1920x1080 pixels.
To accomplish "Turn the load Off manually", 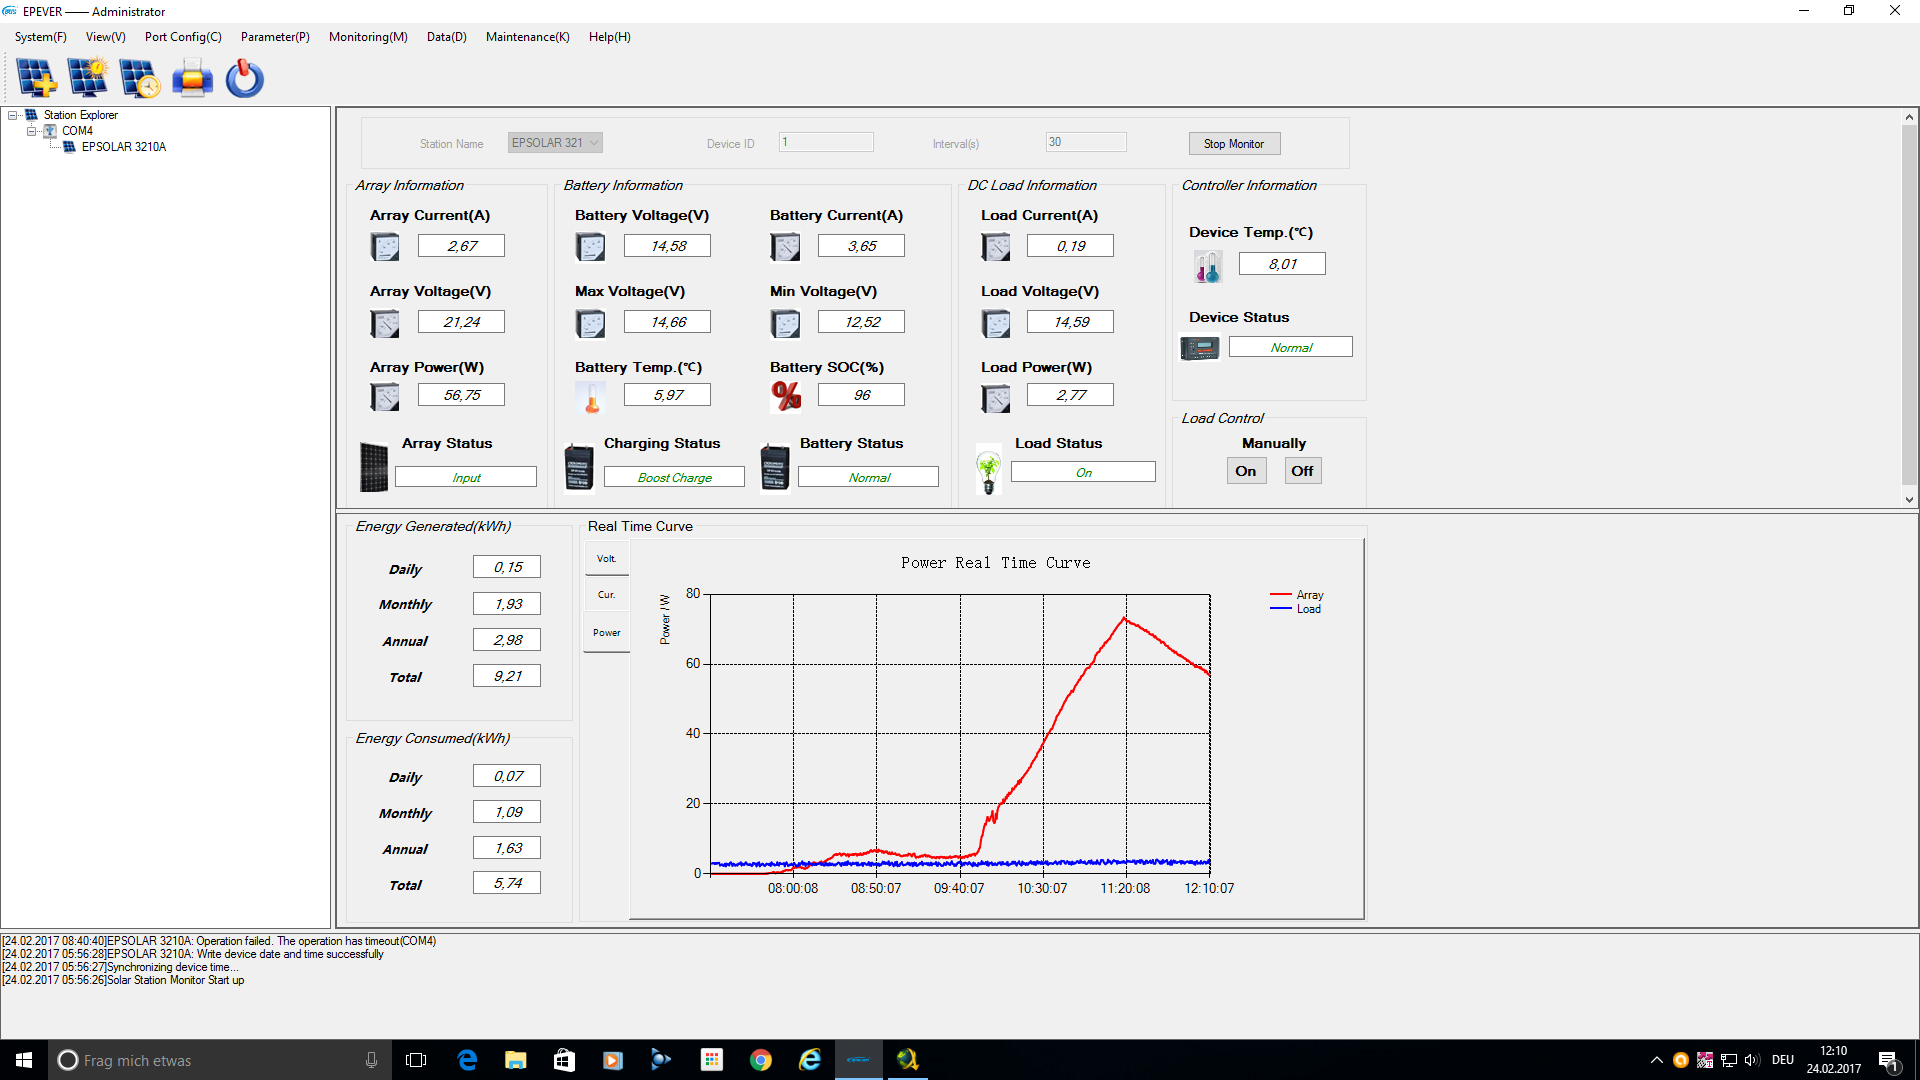I will (1302, 471).
